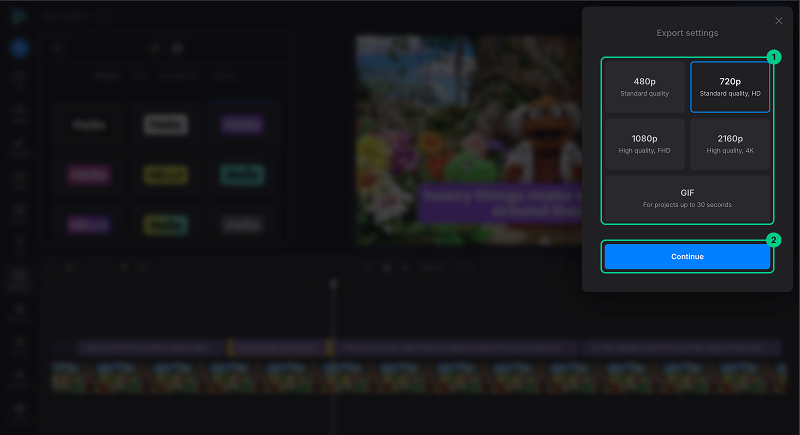Pick the 2160p High quality 4K option
The height and width of the screenshot is (435, 800).
[730, 144]
